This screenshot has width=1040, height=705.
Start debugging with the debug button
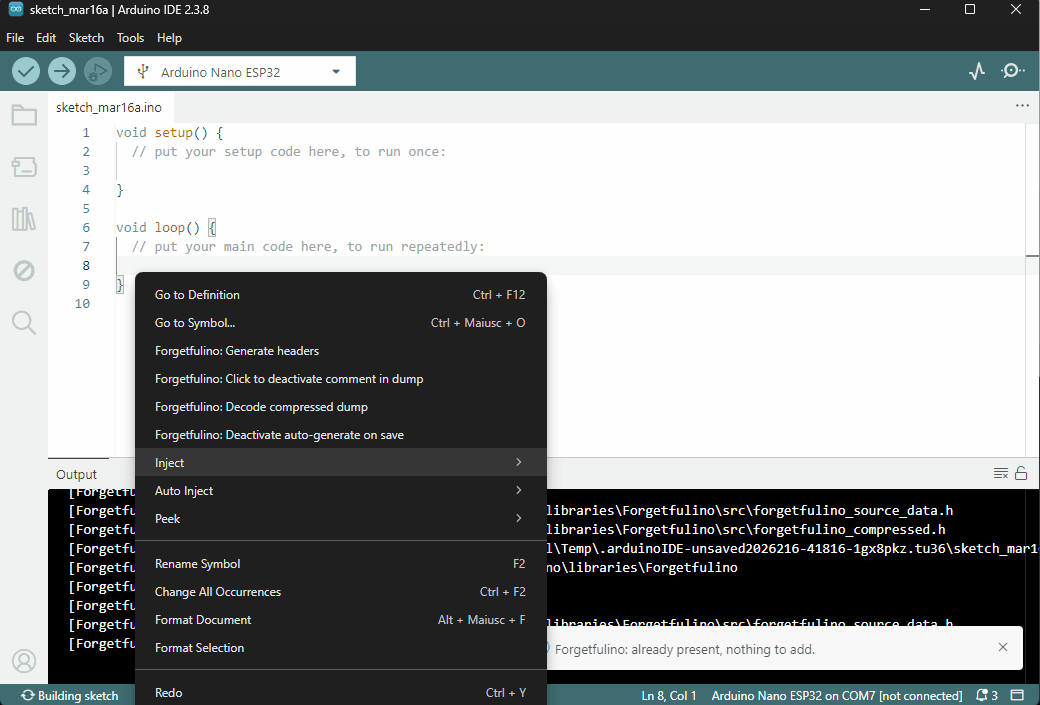pyautogui.click(x=98, y=71)
